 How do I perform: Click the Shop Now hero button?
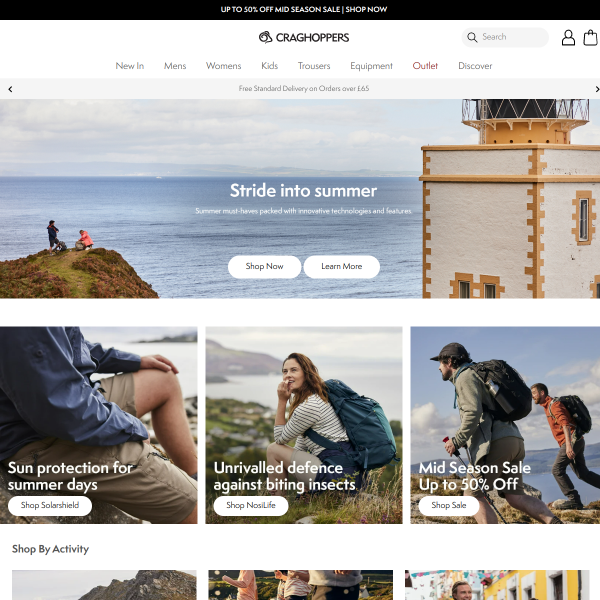(x=264, y=267)
